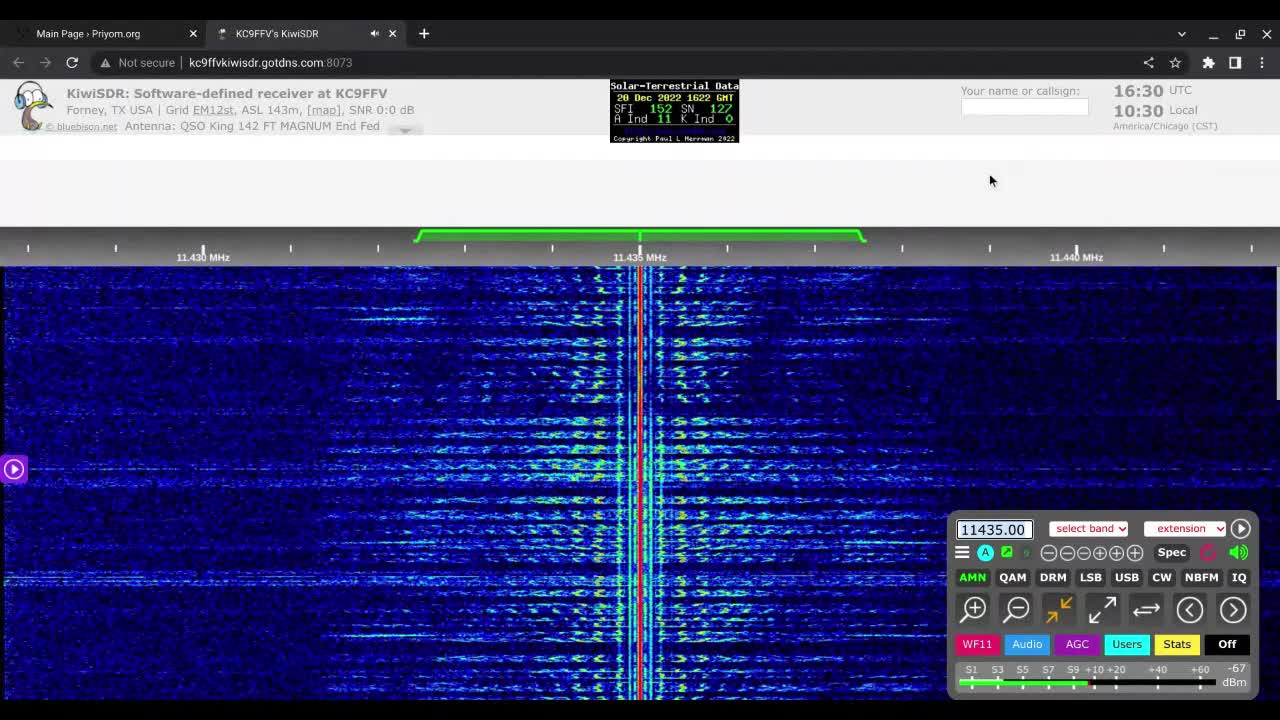1280x720 pixels.
Task: Click the frequency field showing 11435.00
Action: tap(993, 529)
